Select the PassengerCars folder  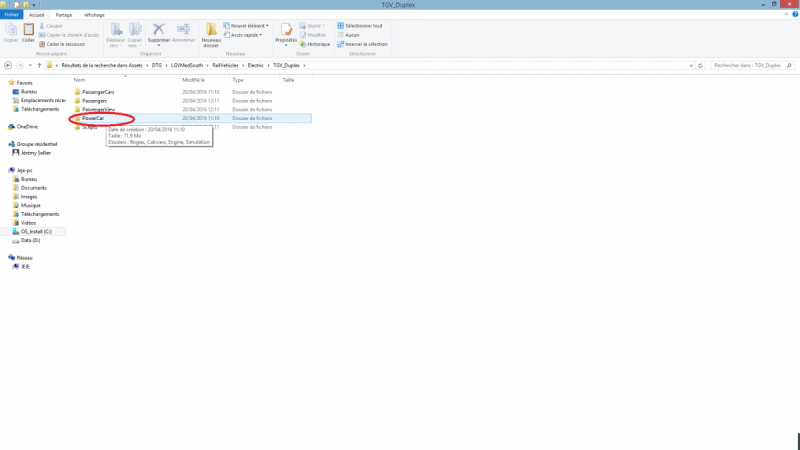coord(98,92)
